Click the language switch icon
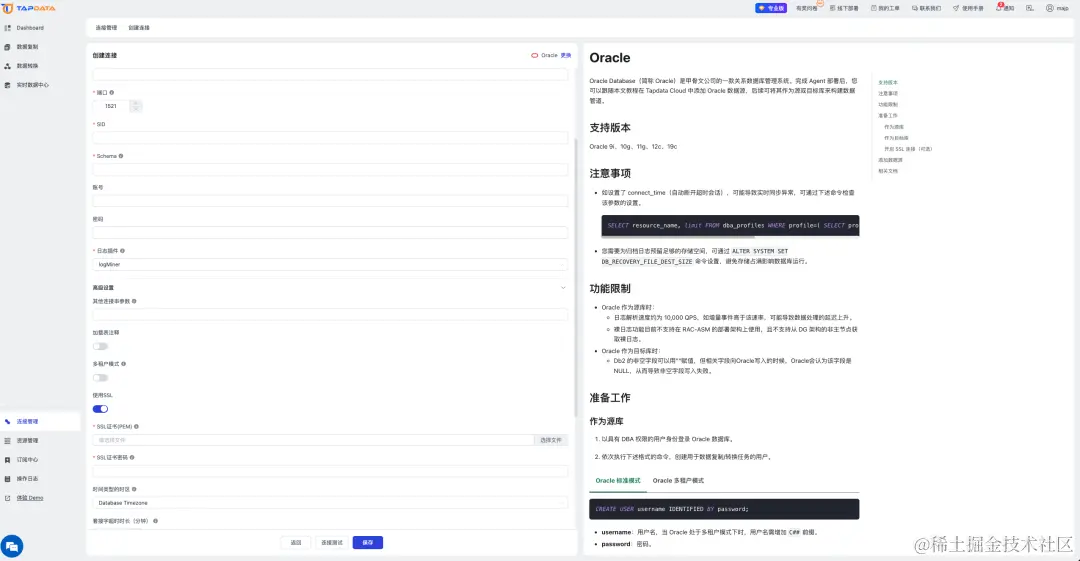 (x=1030, y=8)
